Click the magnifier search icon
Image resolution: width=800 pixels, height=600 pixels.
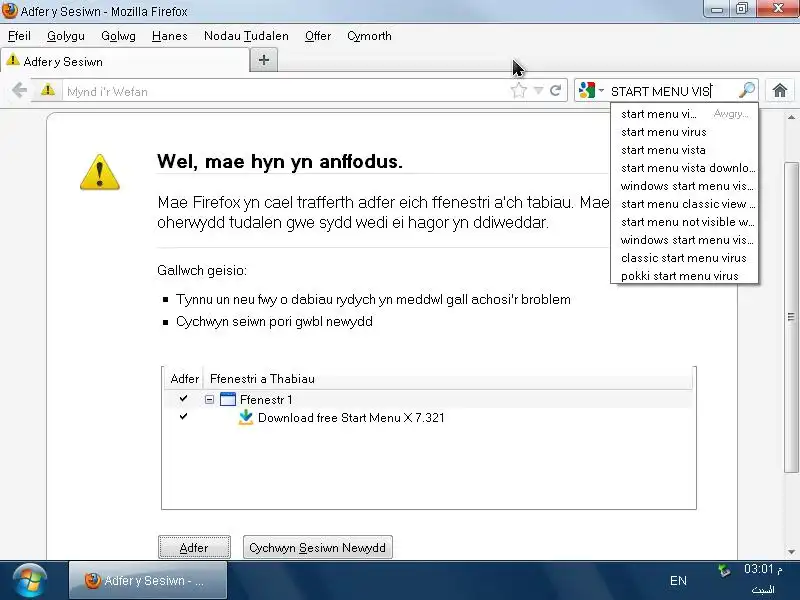coord(746,90)
